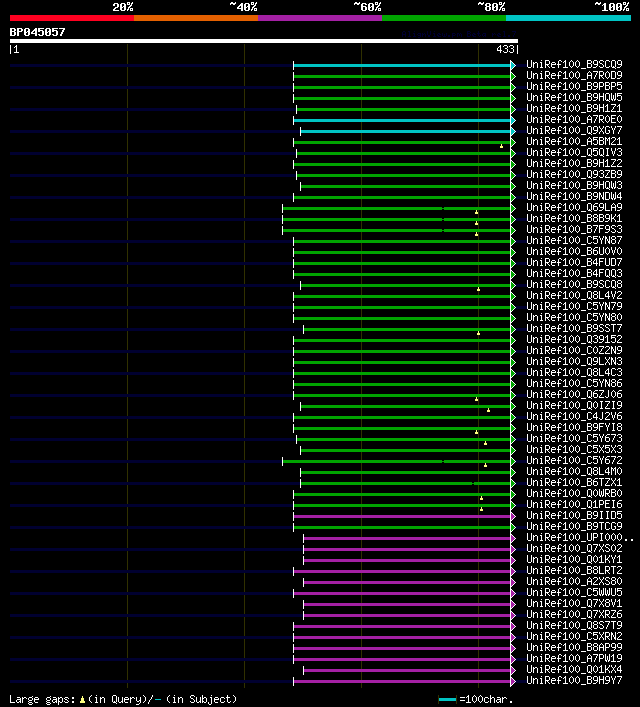Click UniRef100_A5BM21 label
The width and height of the screenshot is (640, 707).
(574, 142)
